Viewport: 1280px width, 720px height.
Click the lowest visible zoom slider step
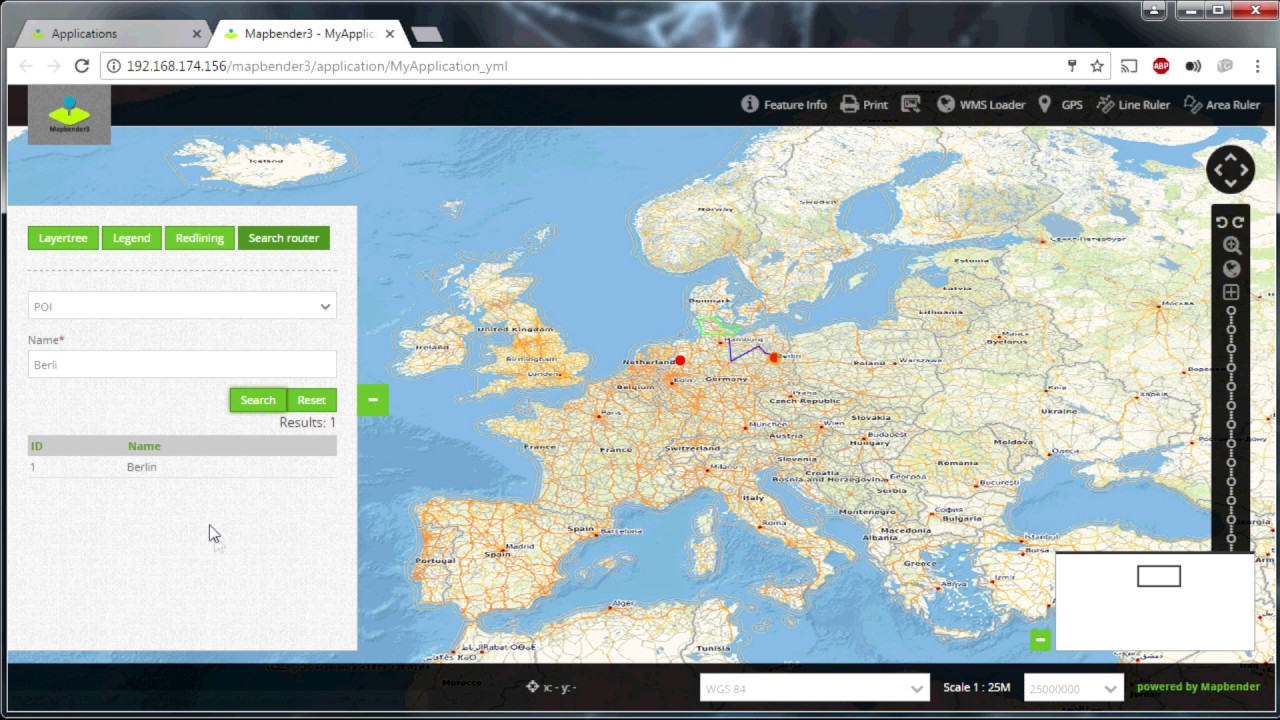pyautogui.click(x=1231, y=539)
